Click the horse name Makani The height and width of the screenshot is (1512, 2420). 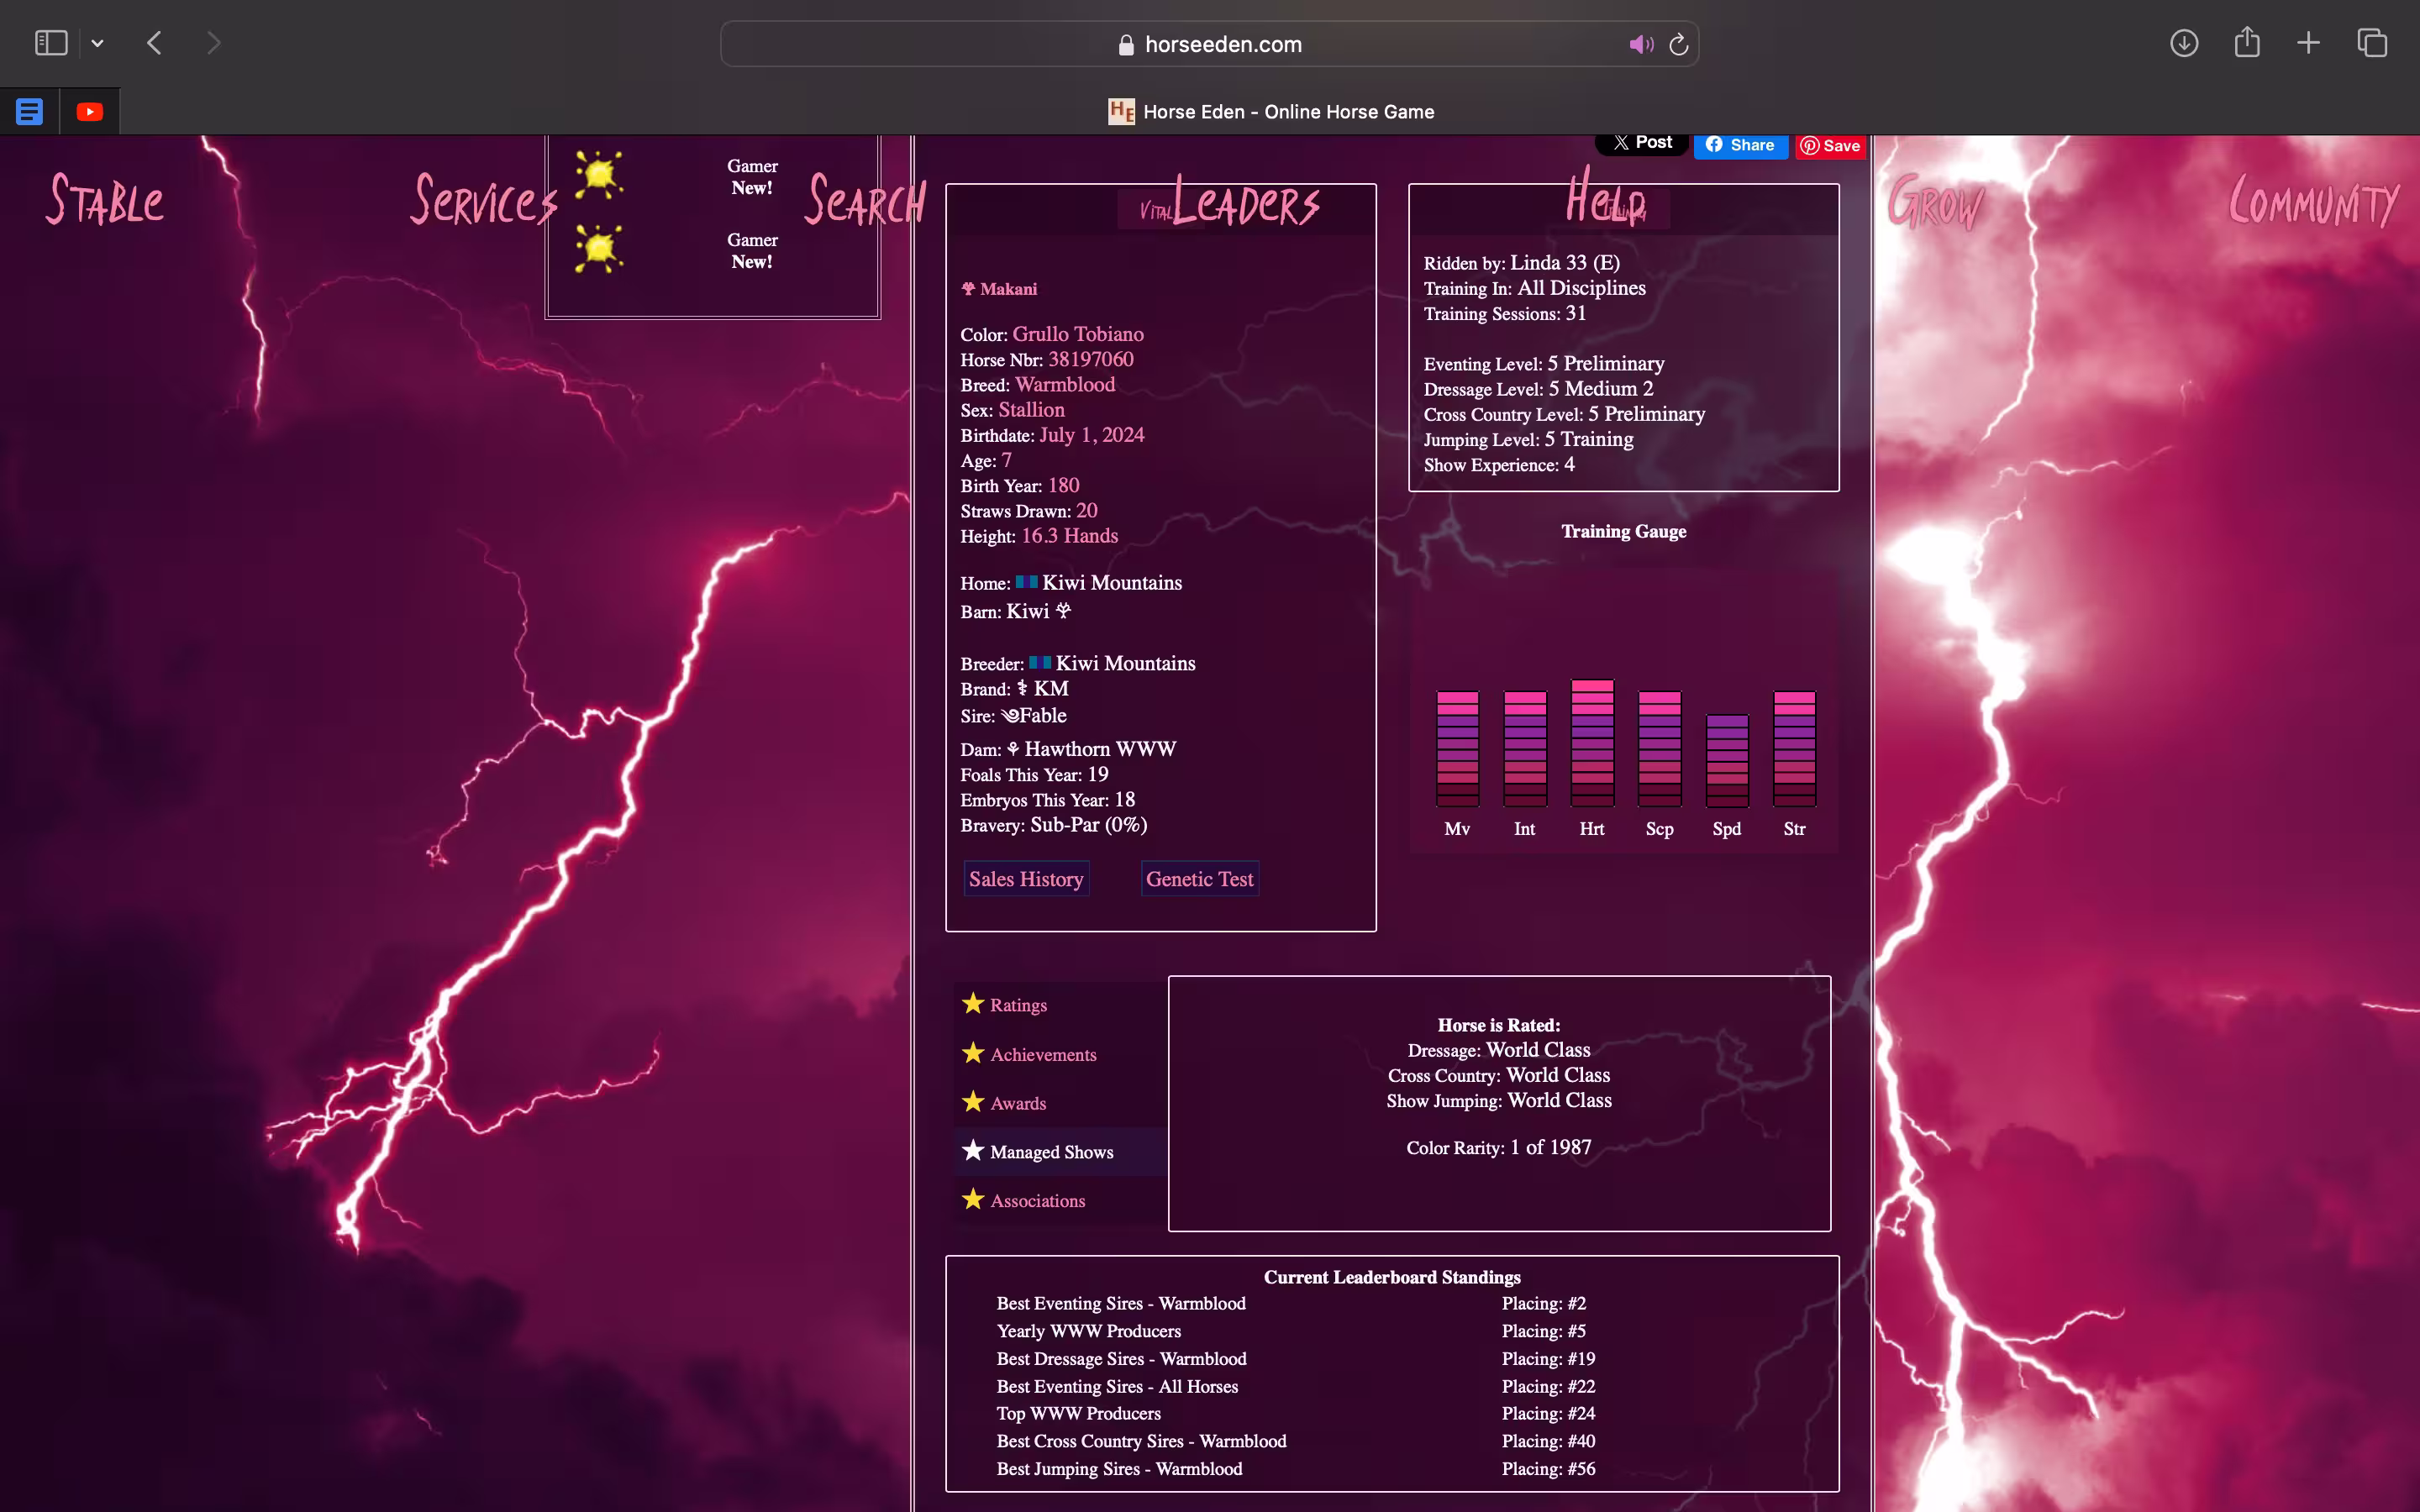click(1007, 289)
